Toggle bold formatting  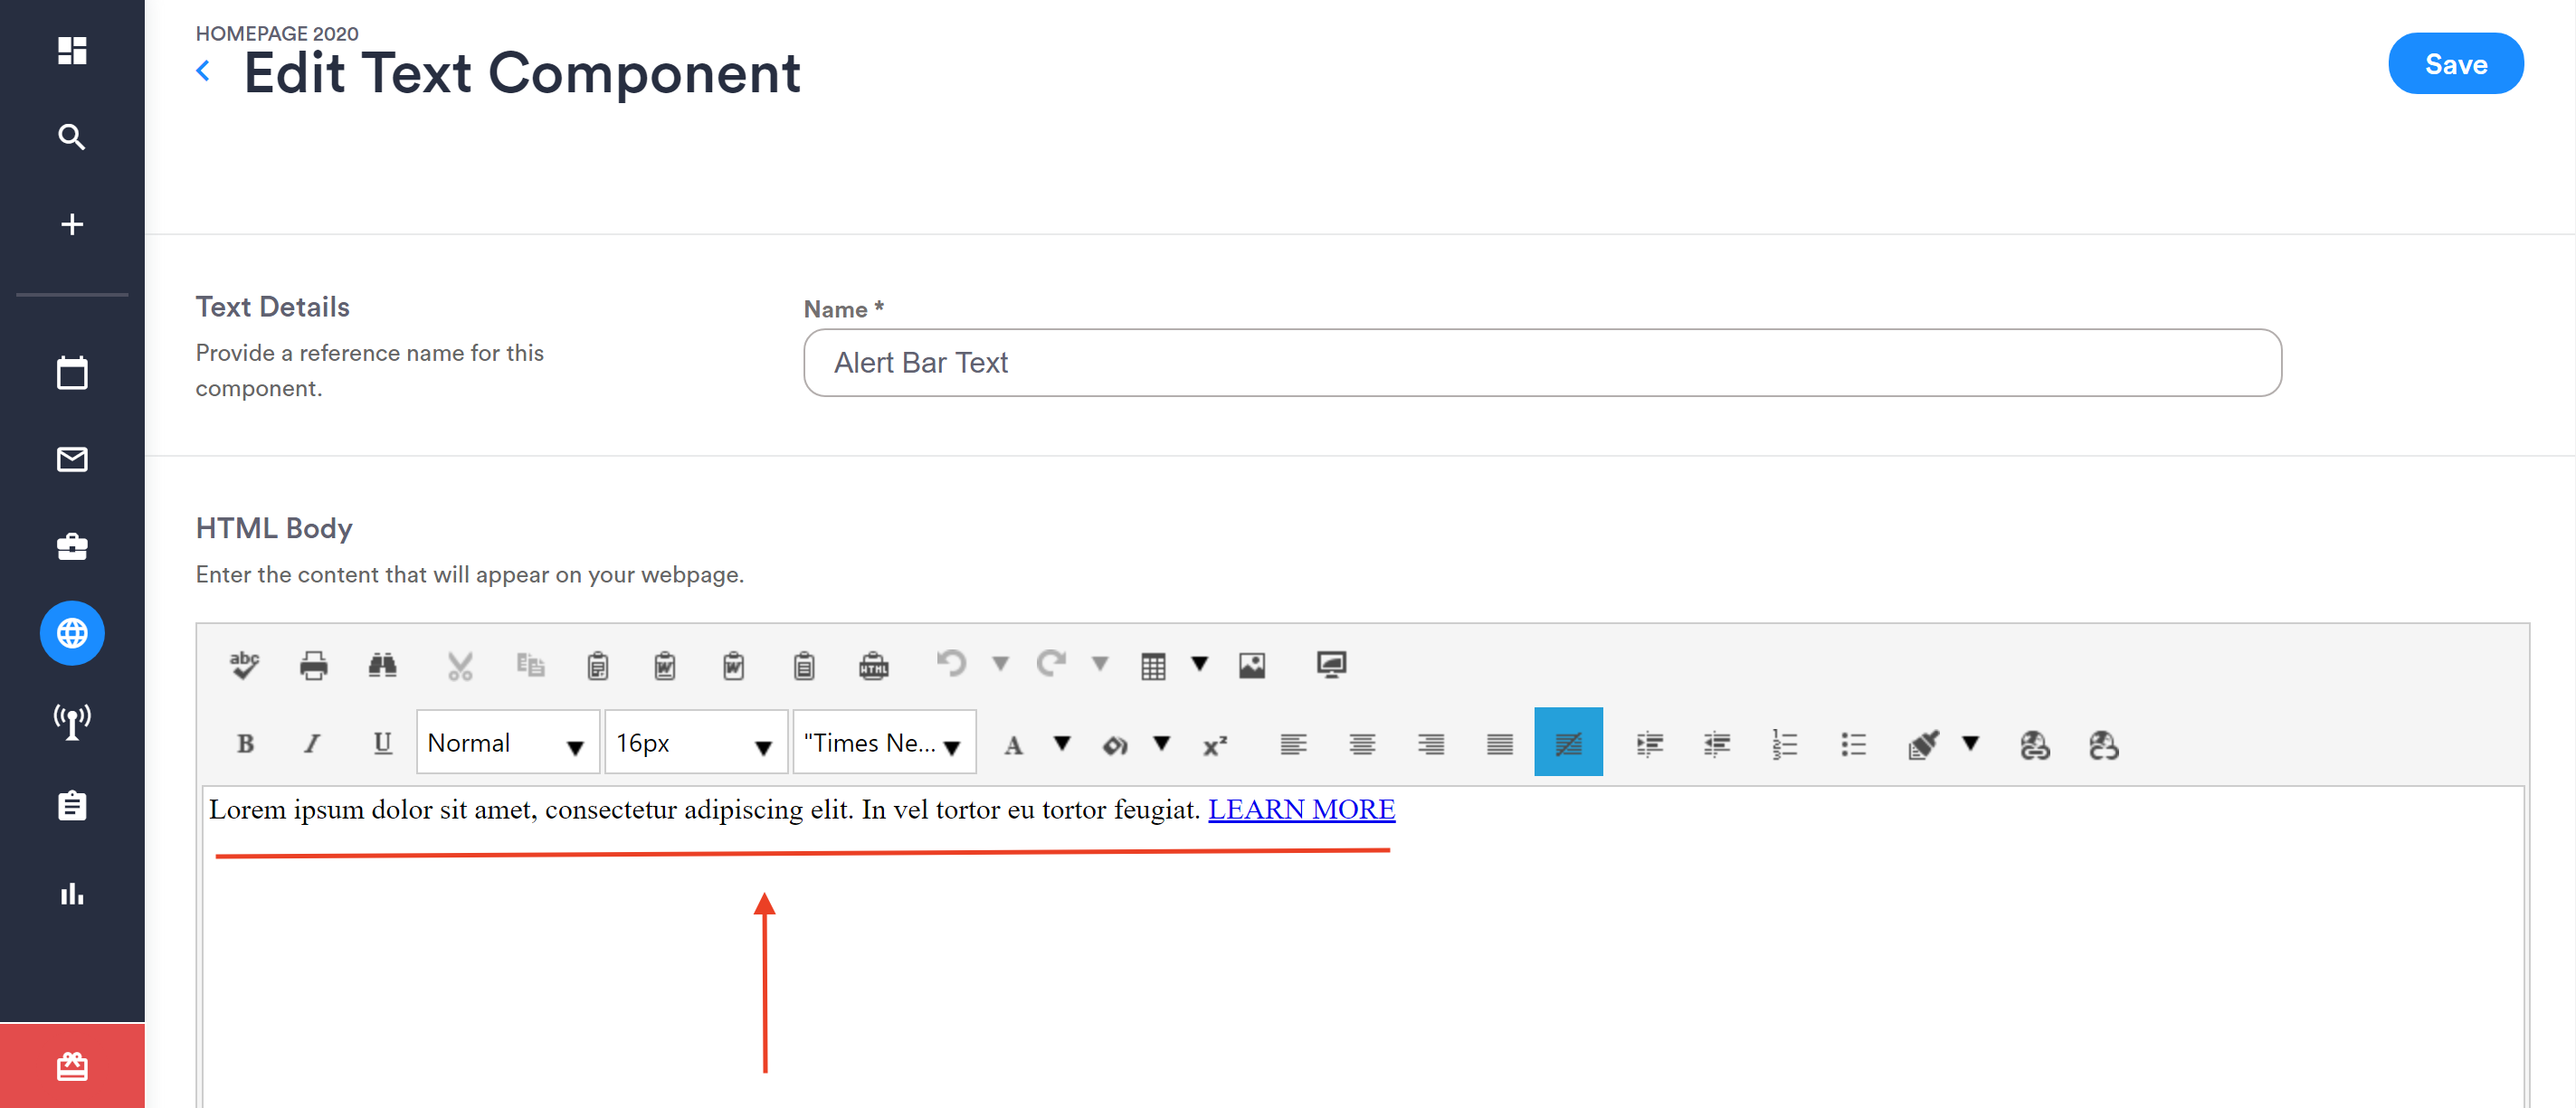[245, 743]
